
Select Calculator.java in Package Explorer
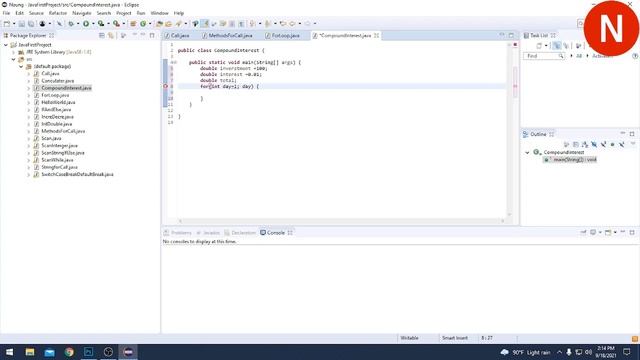58,81
